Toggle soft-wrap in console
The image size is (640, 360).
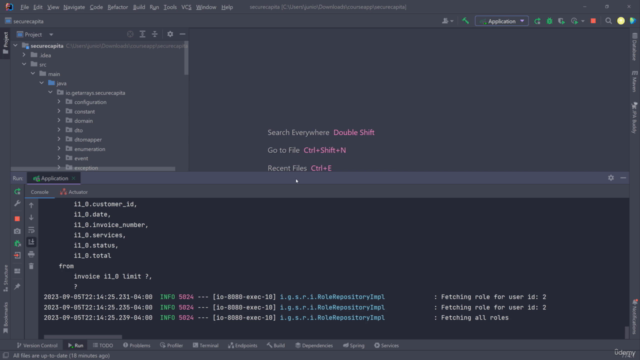31,230
